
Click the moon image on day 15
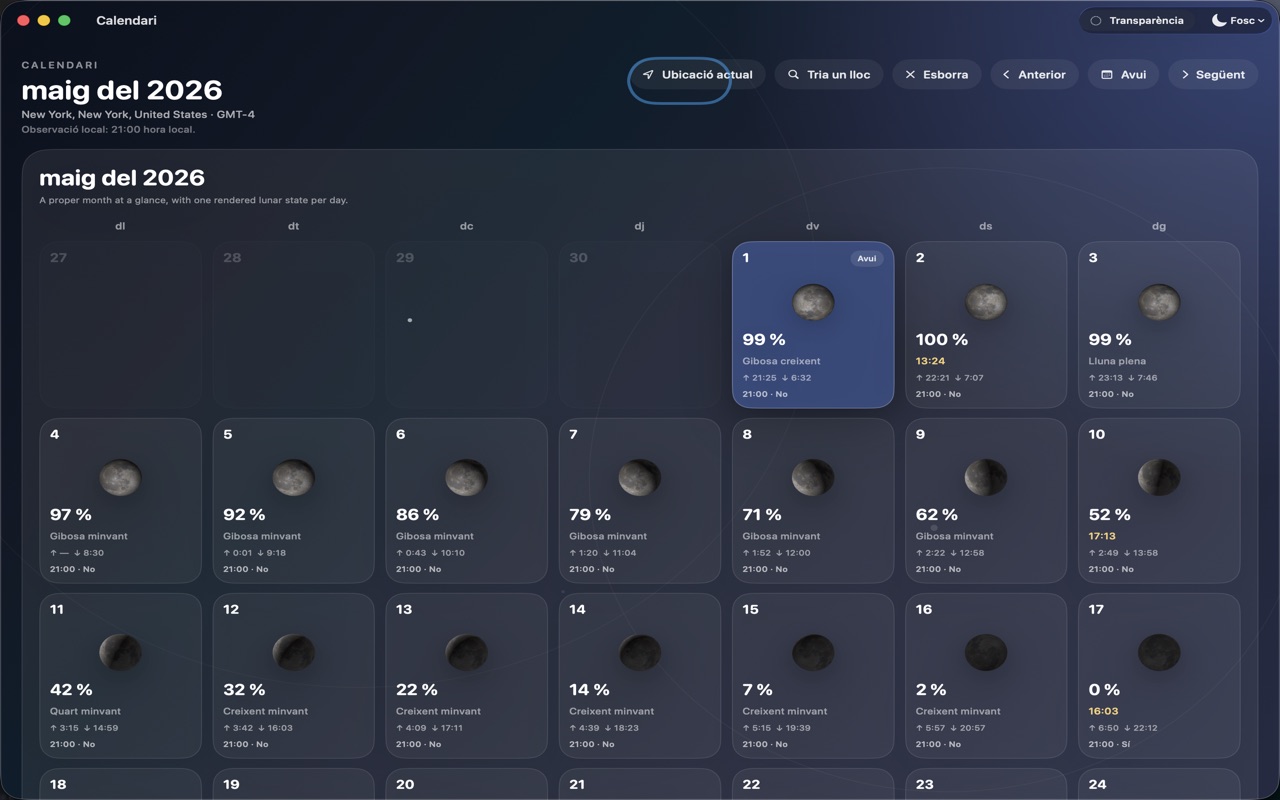click(813, 653)
